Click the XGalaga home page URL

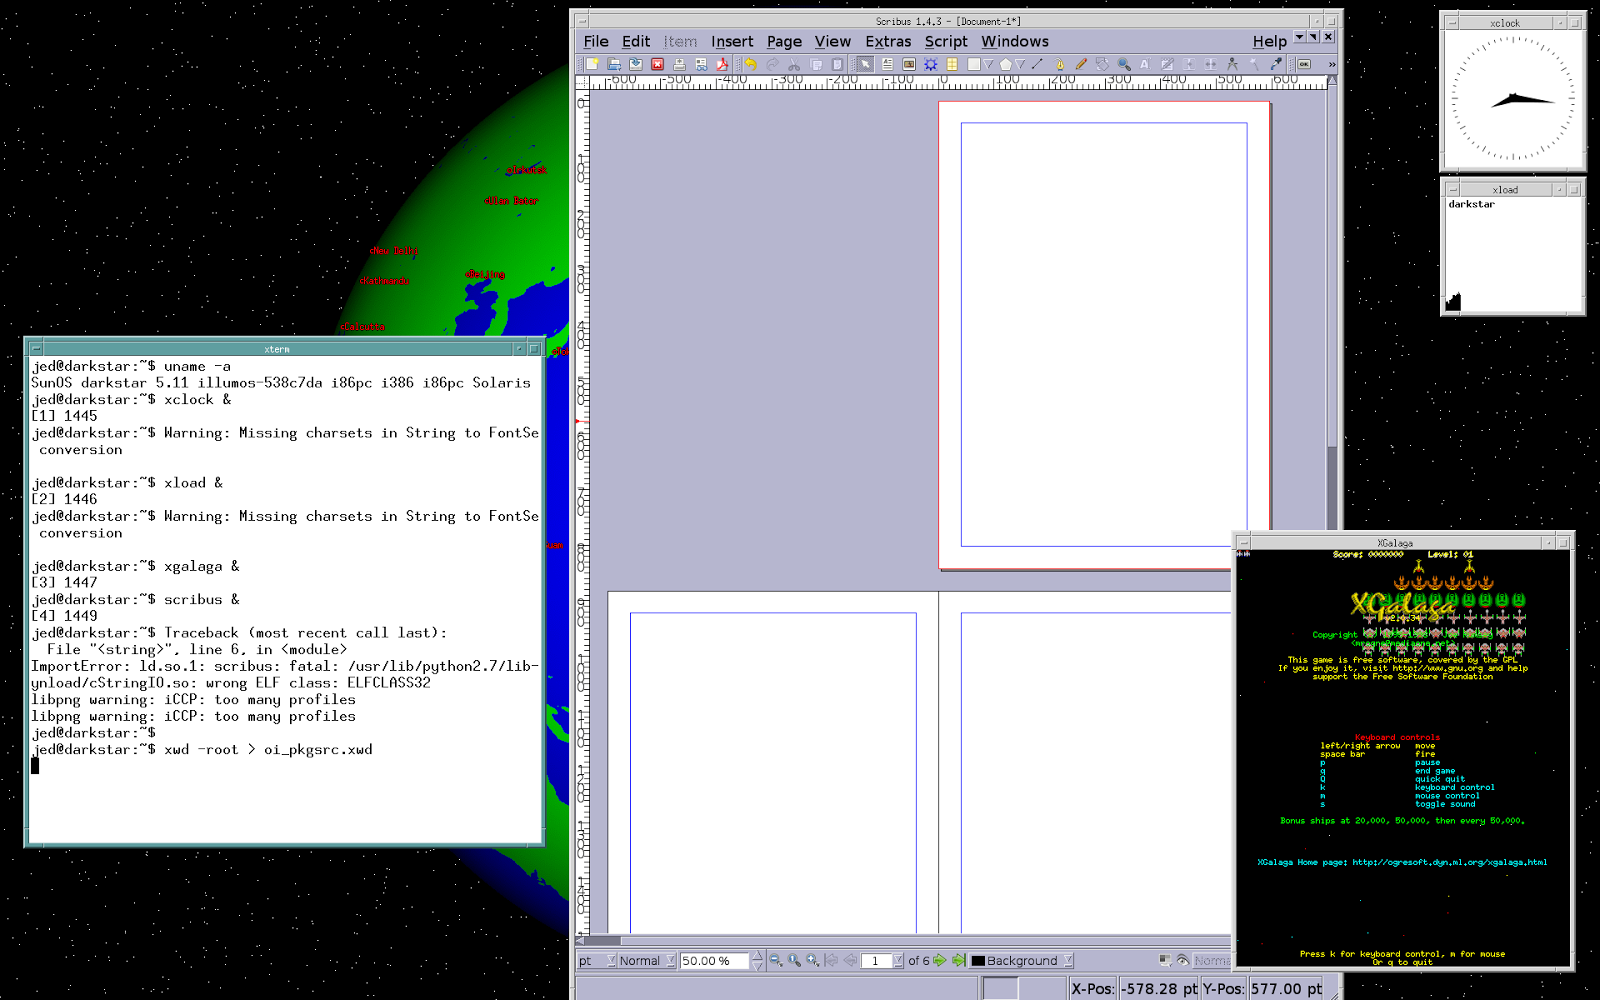click(1450, 862)
